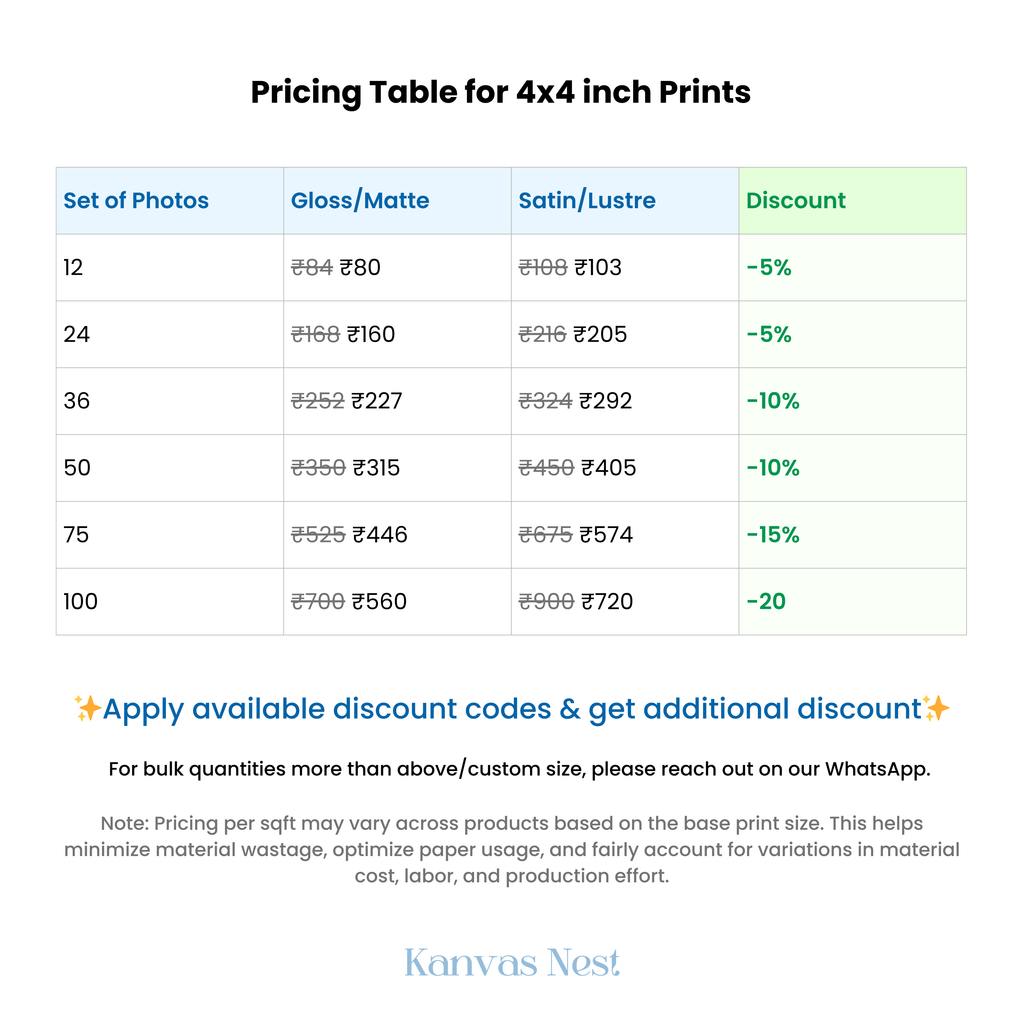The width and height of the screenshot is (1024, 1024).
Task: Click the page title "Pricing Table for 4x4 inch Prints"
Action: 500,92
